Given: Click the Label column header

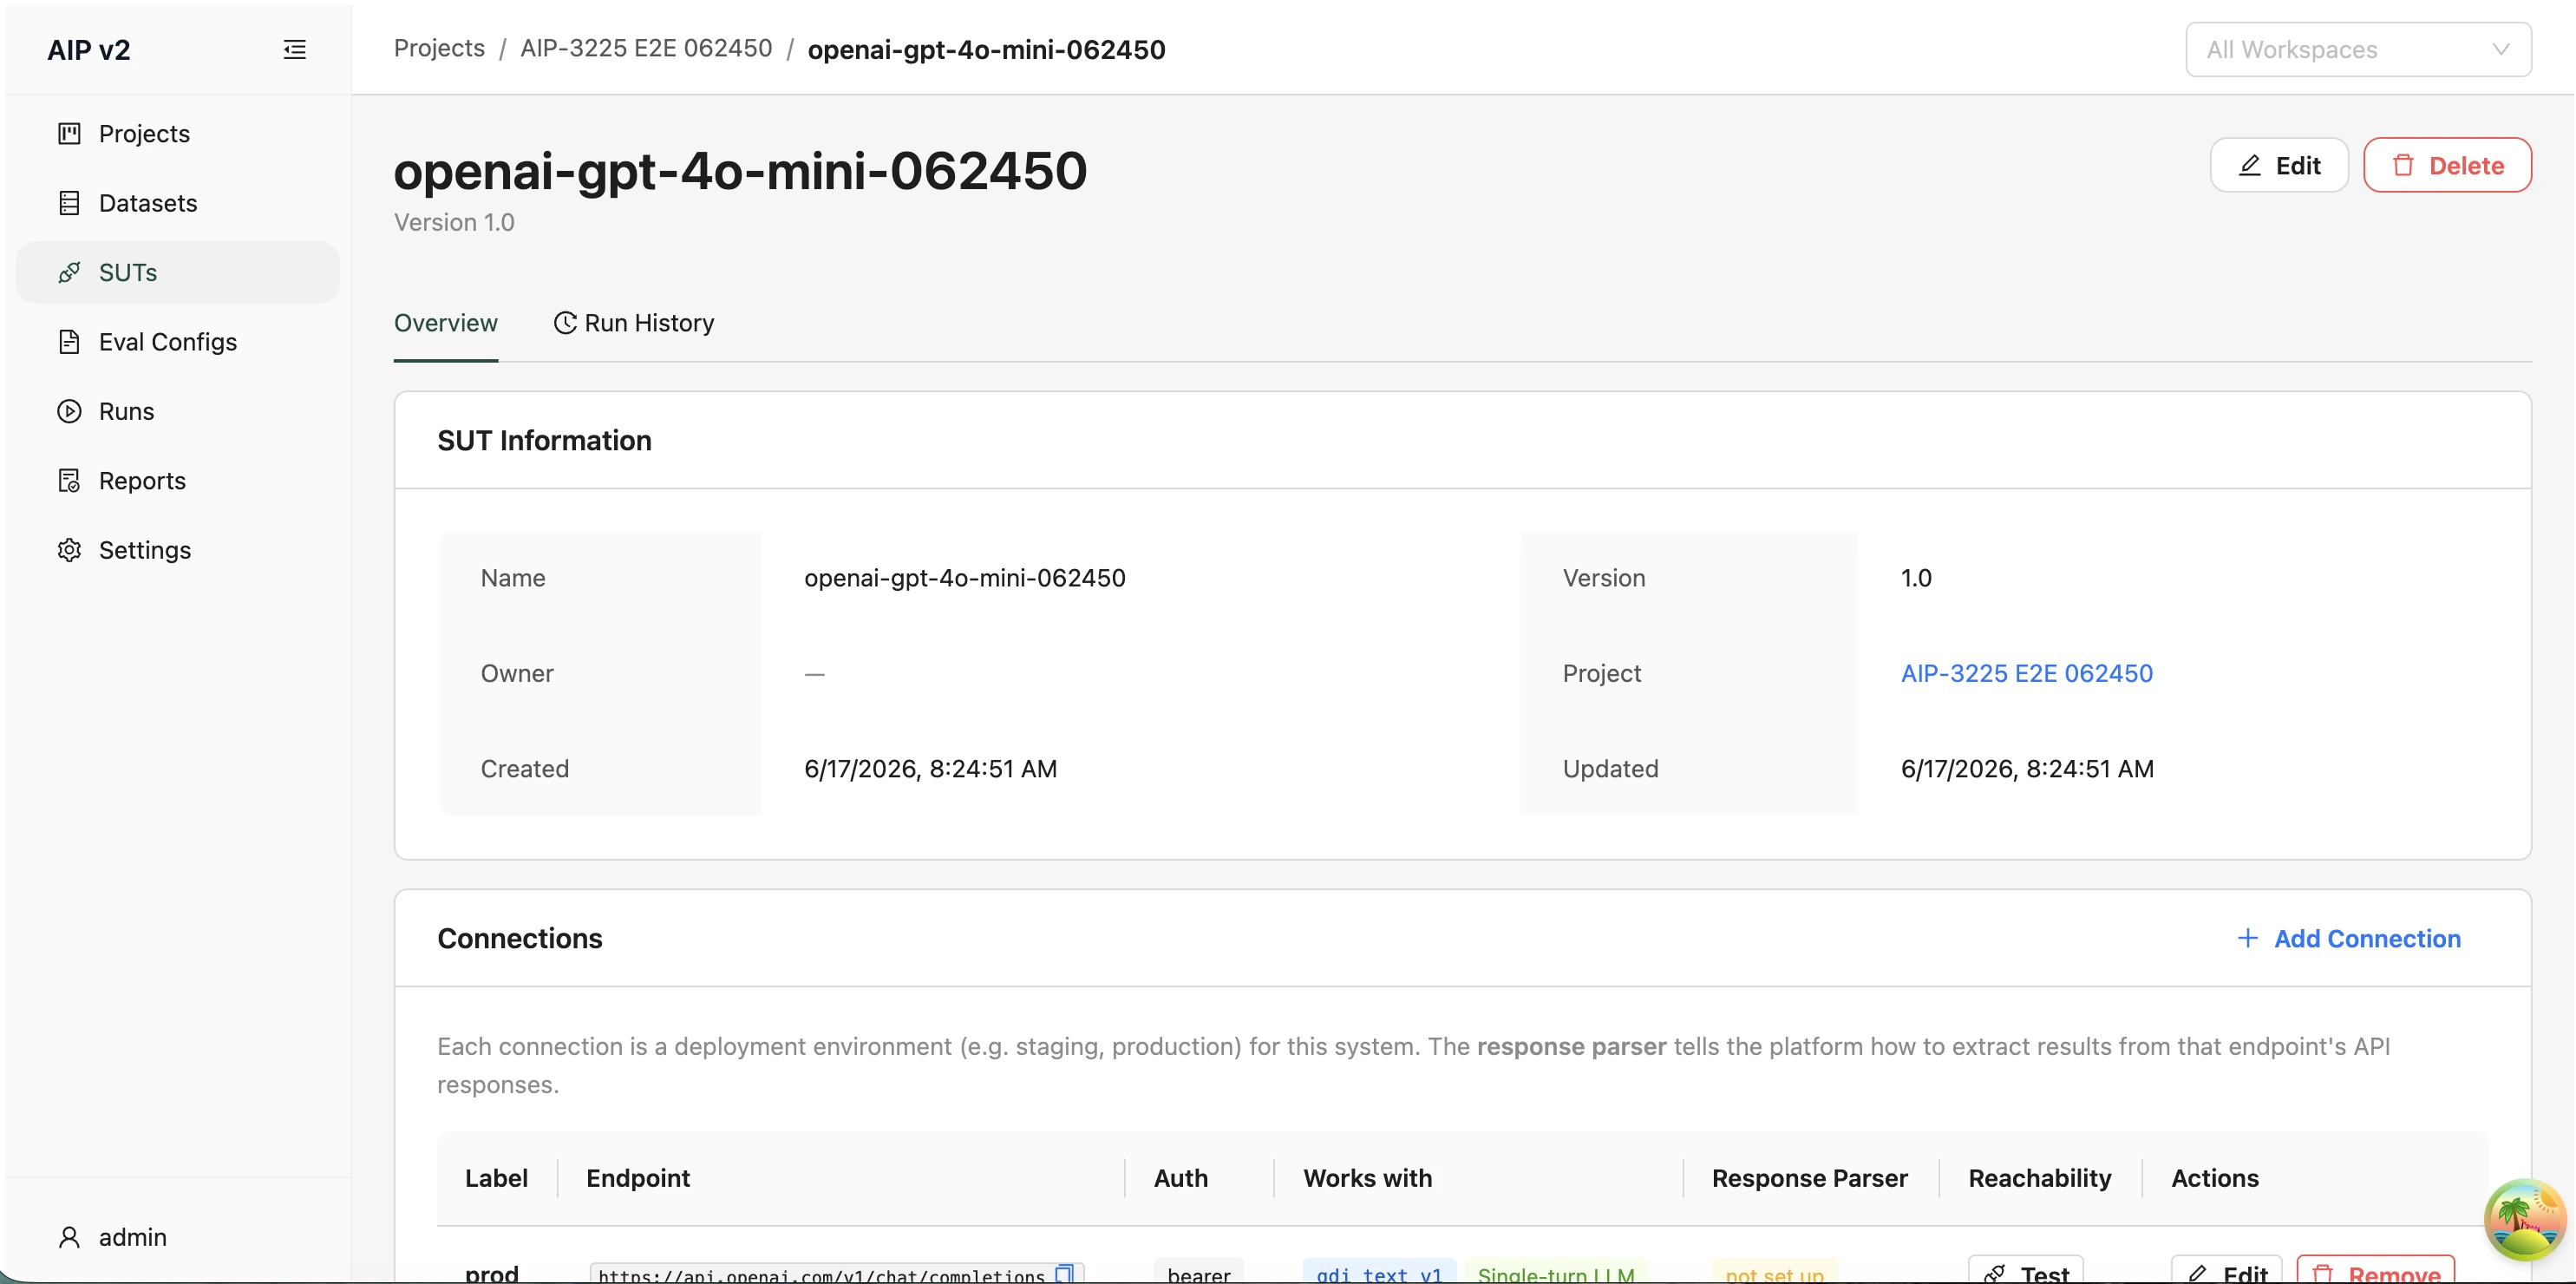Looking at the screenshot, I should (x=496, y=1178).
